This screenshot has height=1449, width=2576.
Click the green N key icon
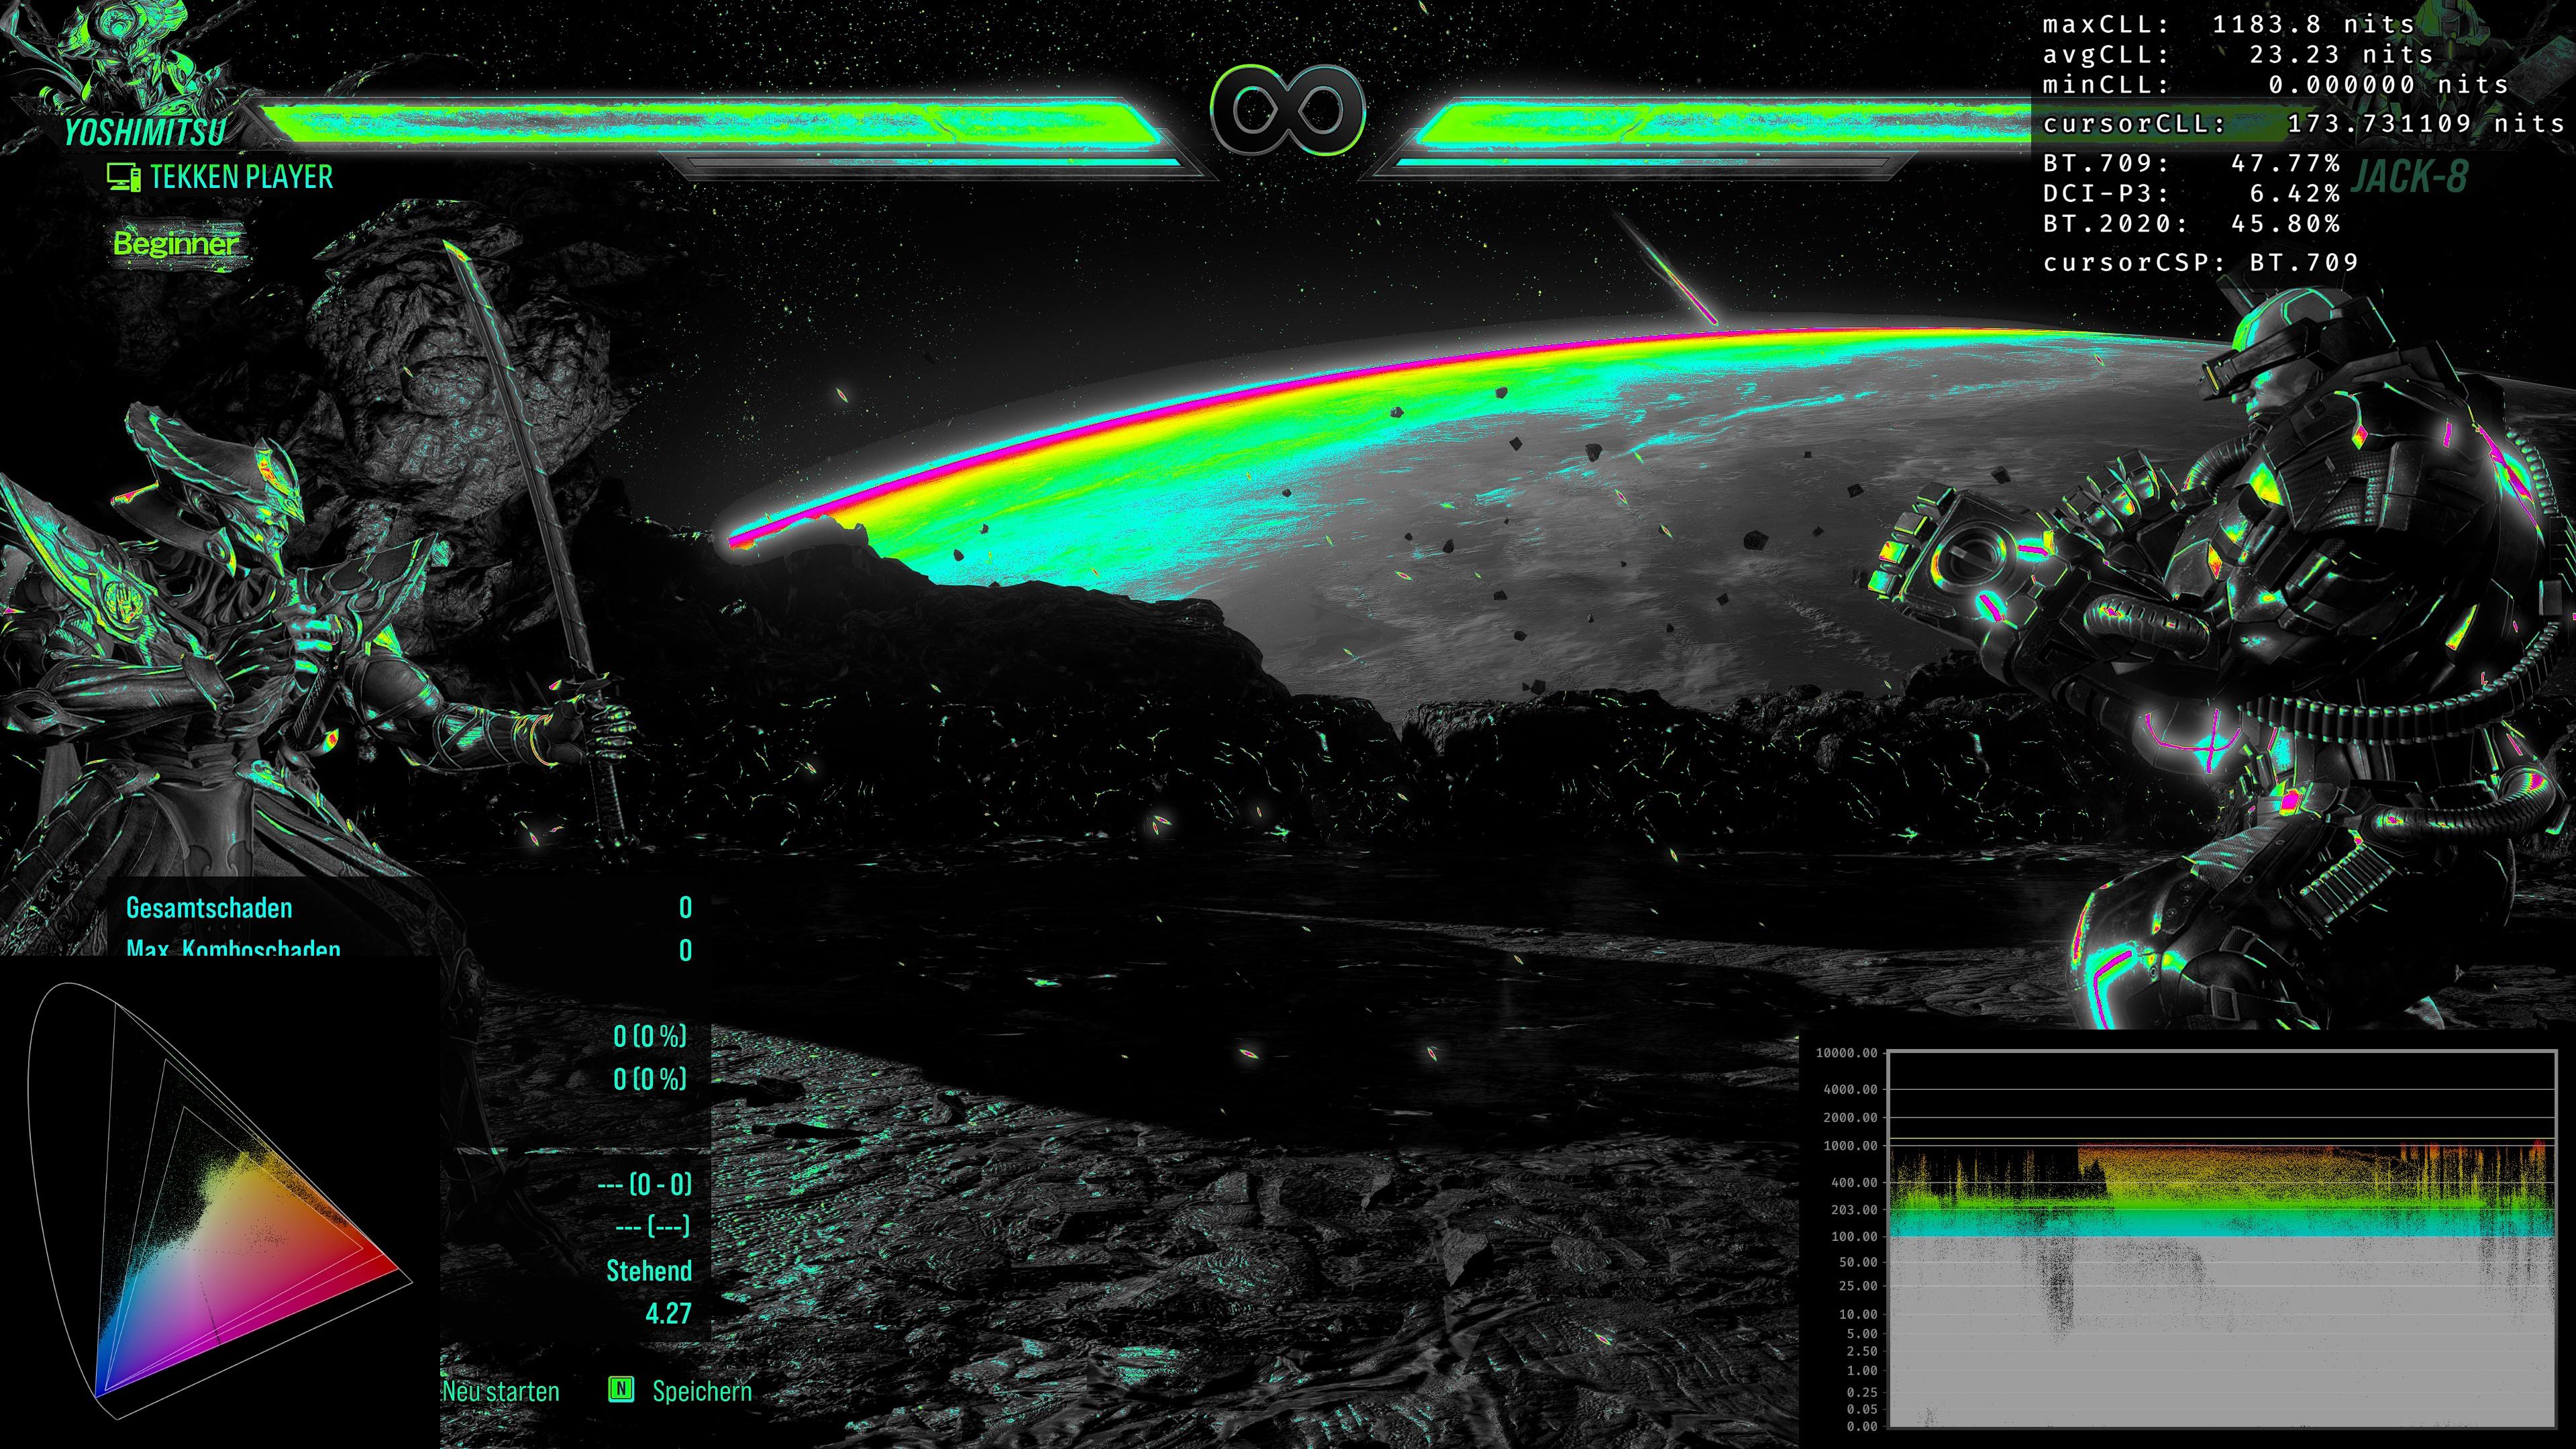[x=621, y=1389]
